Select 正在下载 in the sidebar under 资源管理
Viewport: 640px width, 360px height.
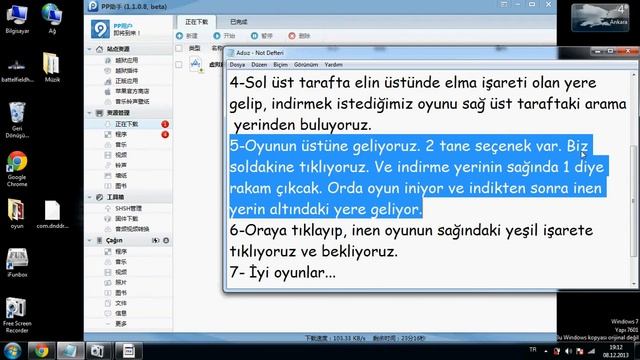click(x=128, y=124)
